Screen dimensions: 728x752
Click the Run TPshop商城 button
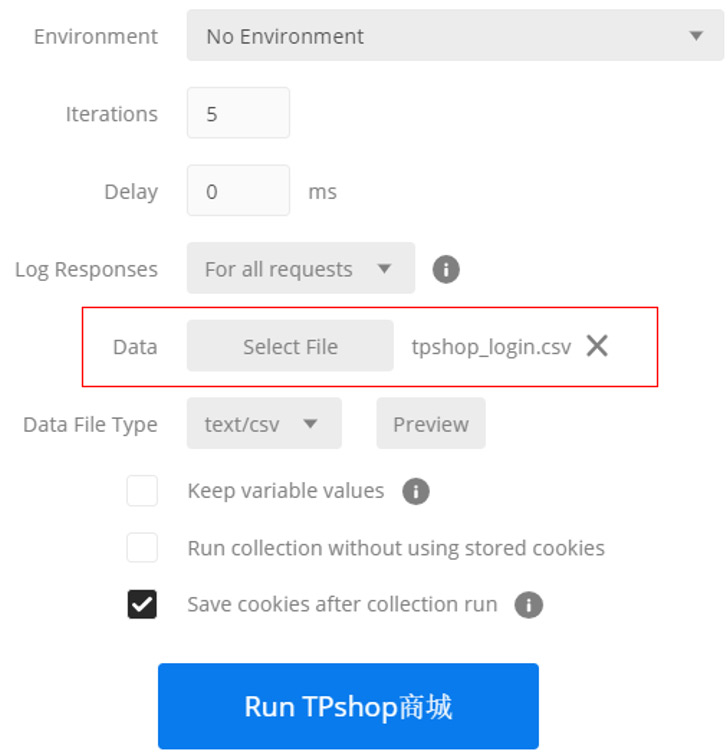(348, 706)
